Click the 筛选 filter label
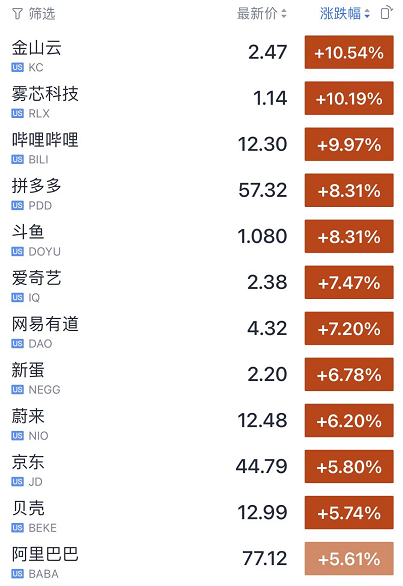 (42, 14)
